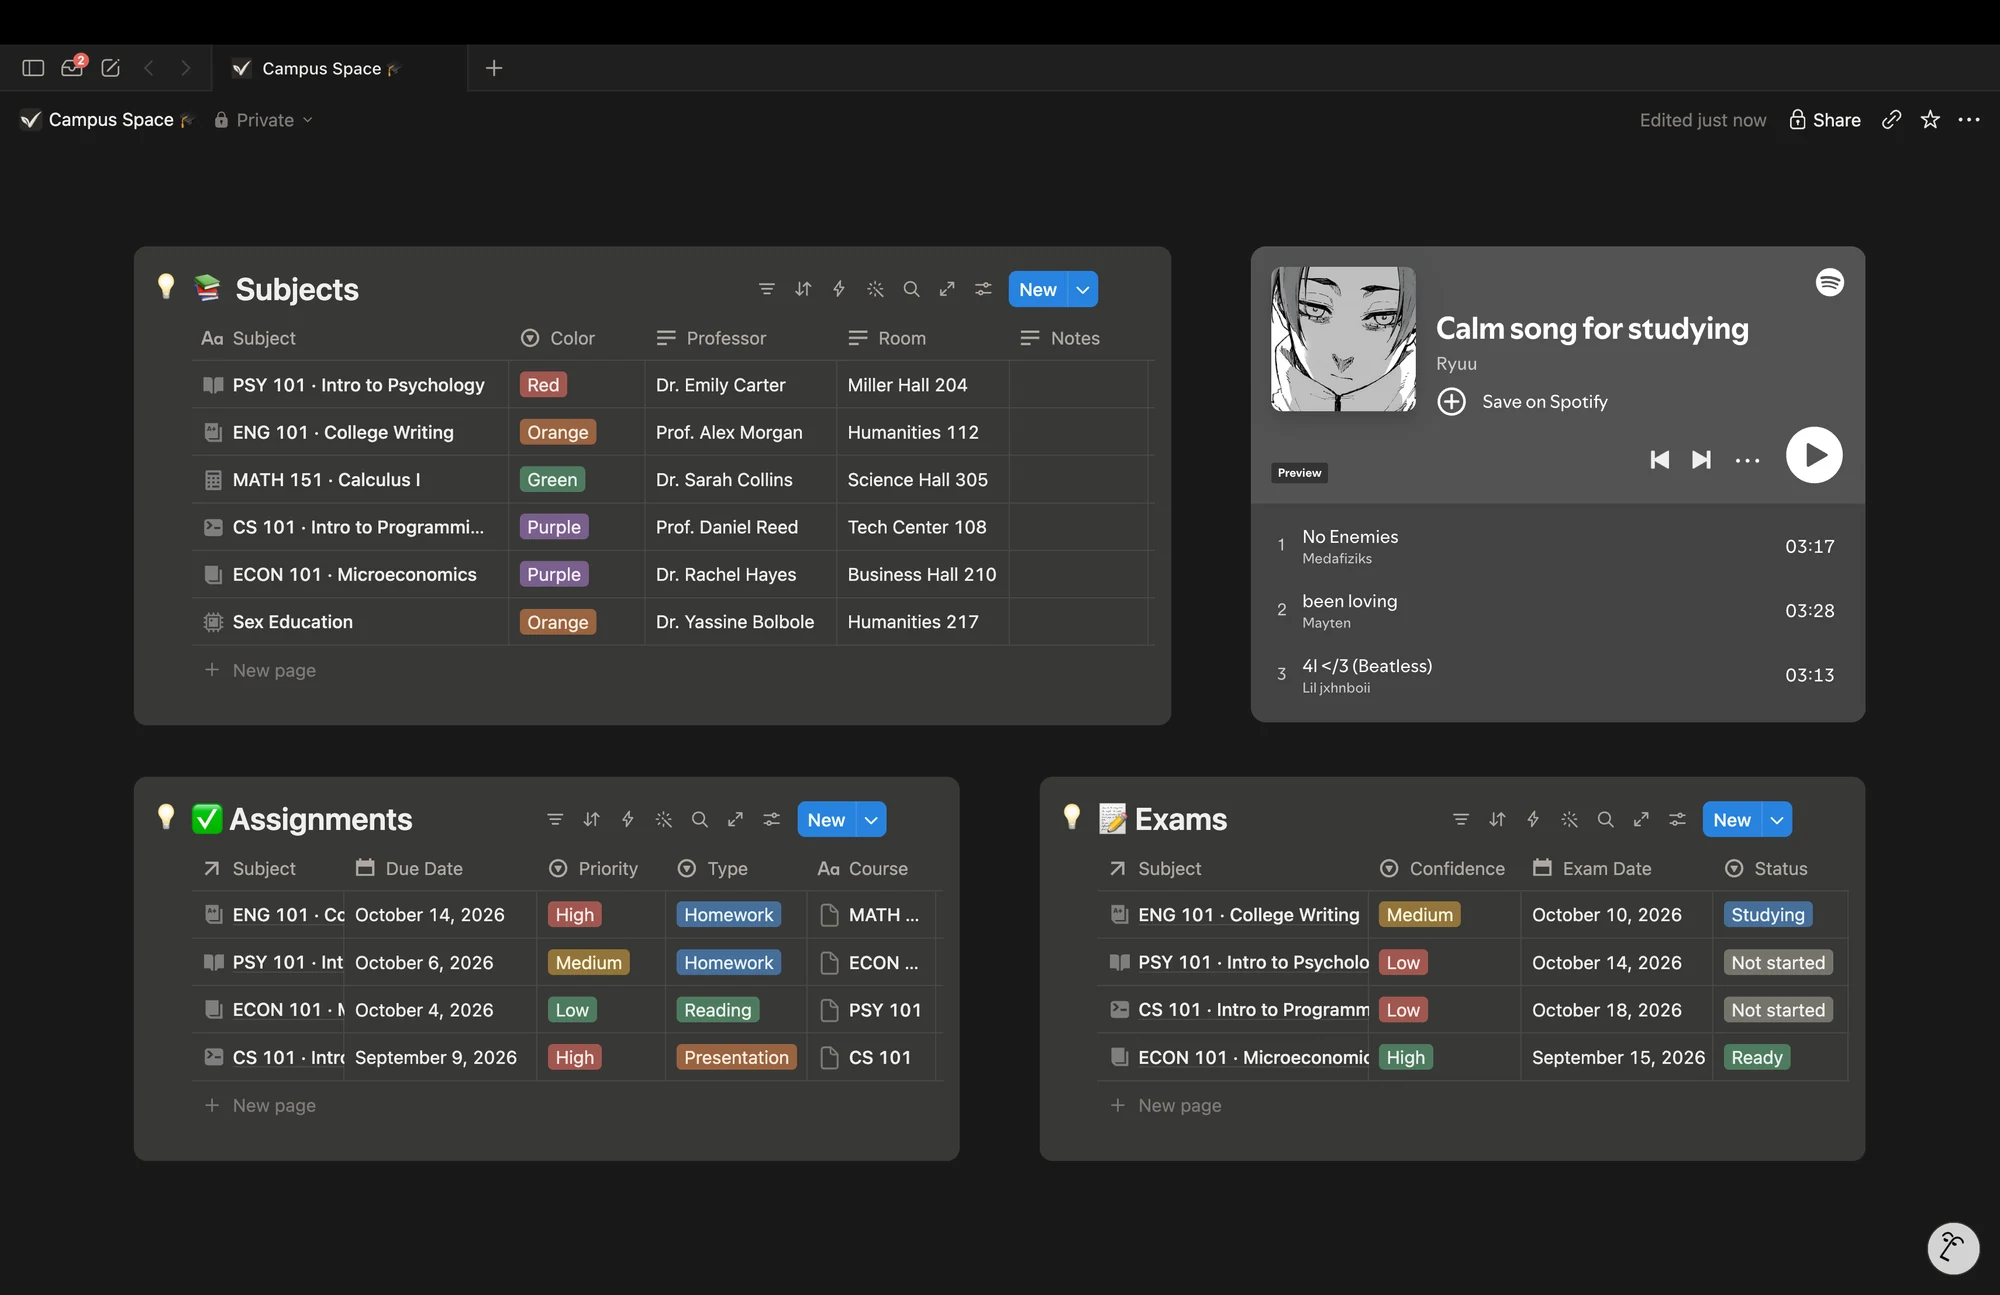Expand the Private visibility dropdown
The height and width of the screenshot is (1295, 2000).
264,120
